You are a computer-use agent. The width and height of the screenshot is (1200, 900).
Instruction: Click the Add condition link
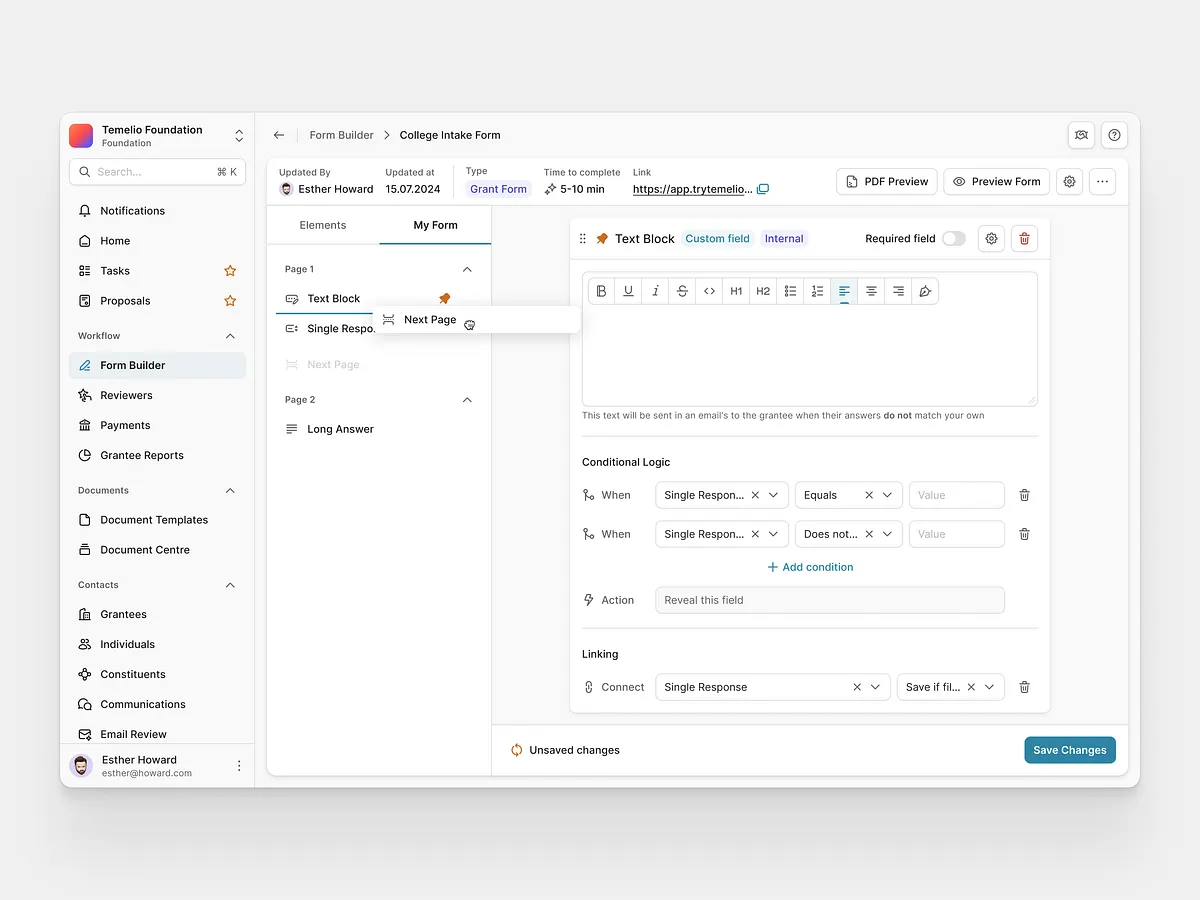point(810,567)
